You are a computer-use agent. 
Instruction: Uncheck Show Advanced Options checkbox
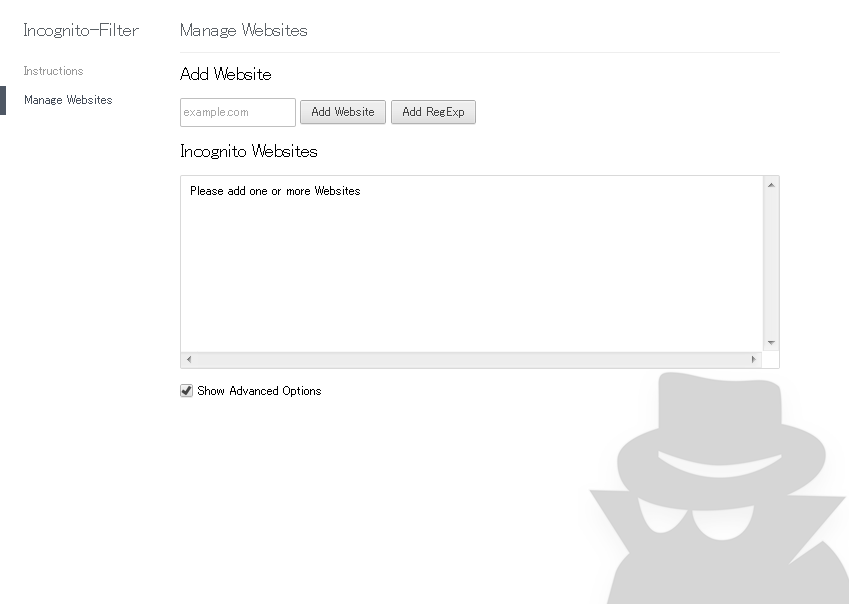[x=186, y=391]
